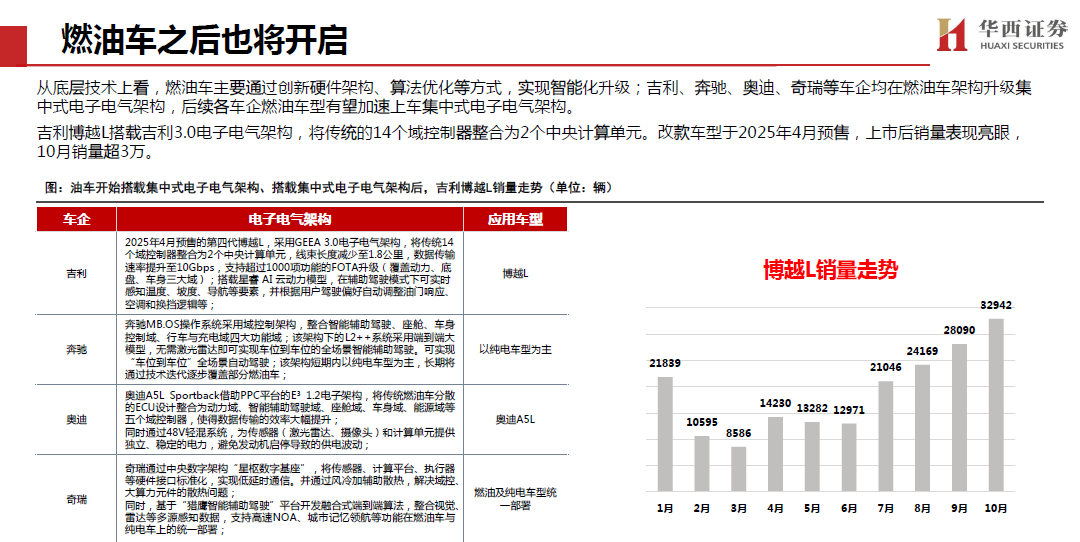This screenshot has height=542, width=1080.
Task: Click the figure caption starting with 图：油车开始搭载
Action: point(329,187)
